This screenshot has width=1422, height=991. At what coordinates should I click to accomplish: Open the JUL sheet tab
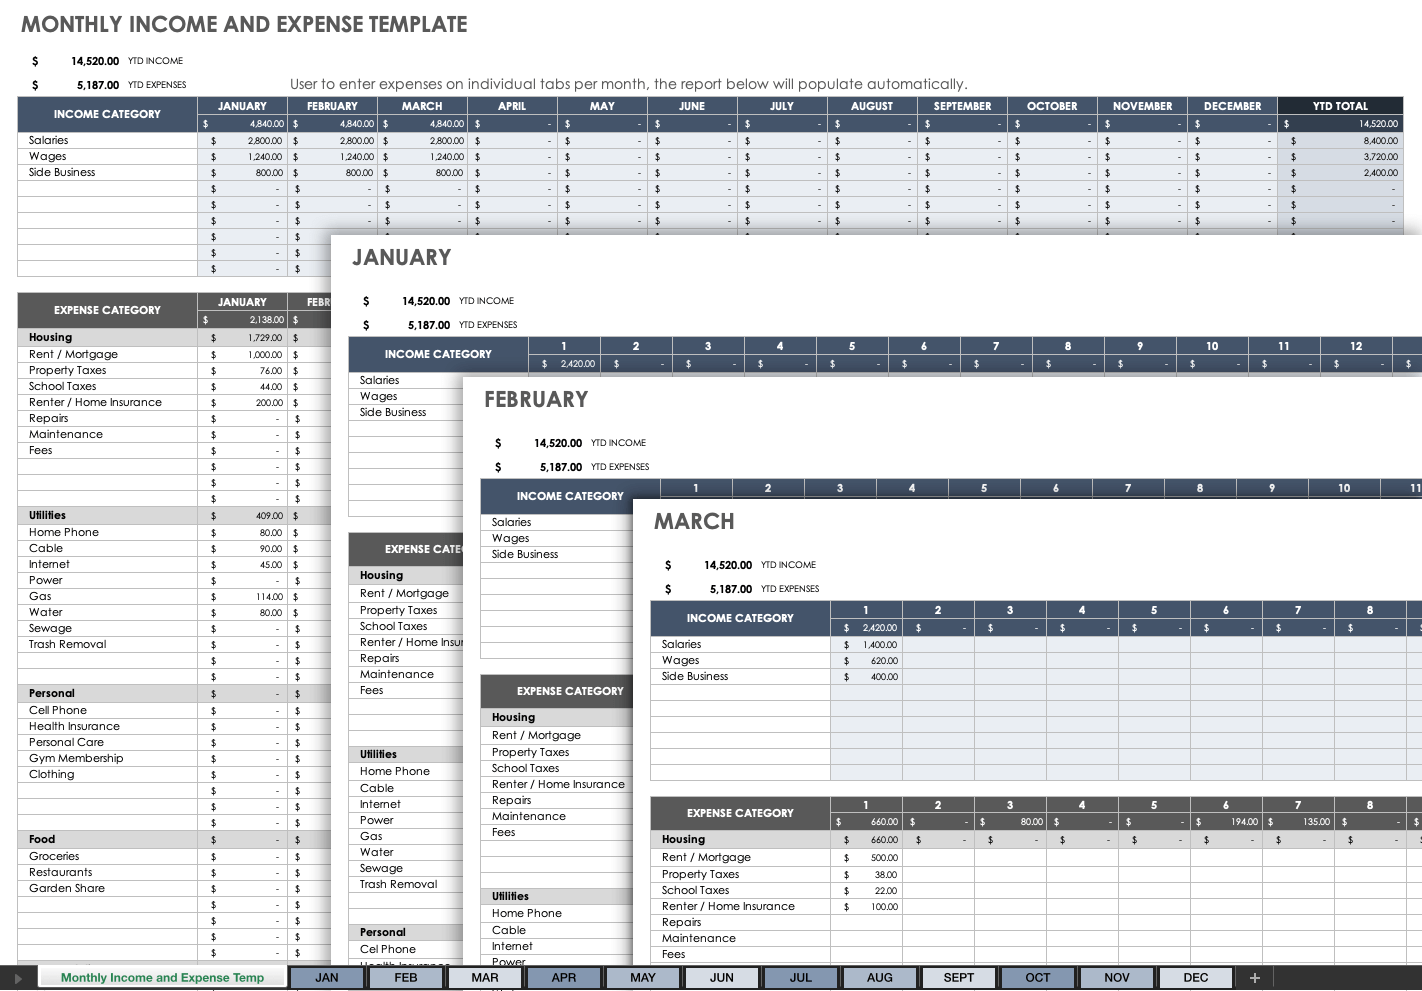pyautogui.click(x=800, y=977)
